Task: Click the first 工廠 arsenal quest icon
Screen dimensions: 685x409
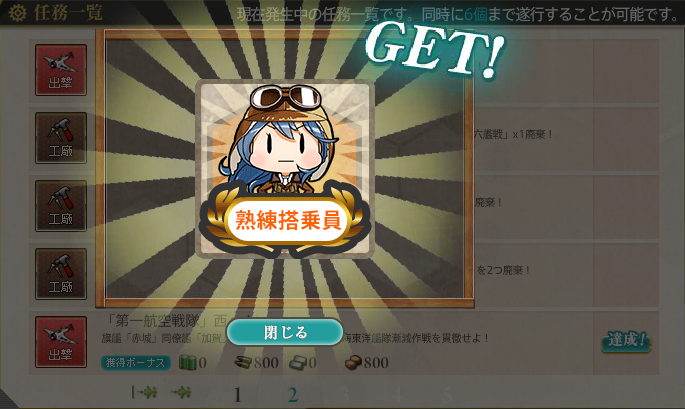Action: (61, 138)
